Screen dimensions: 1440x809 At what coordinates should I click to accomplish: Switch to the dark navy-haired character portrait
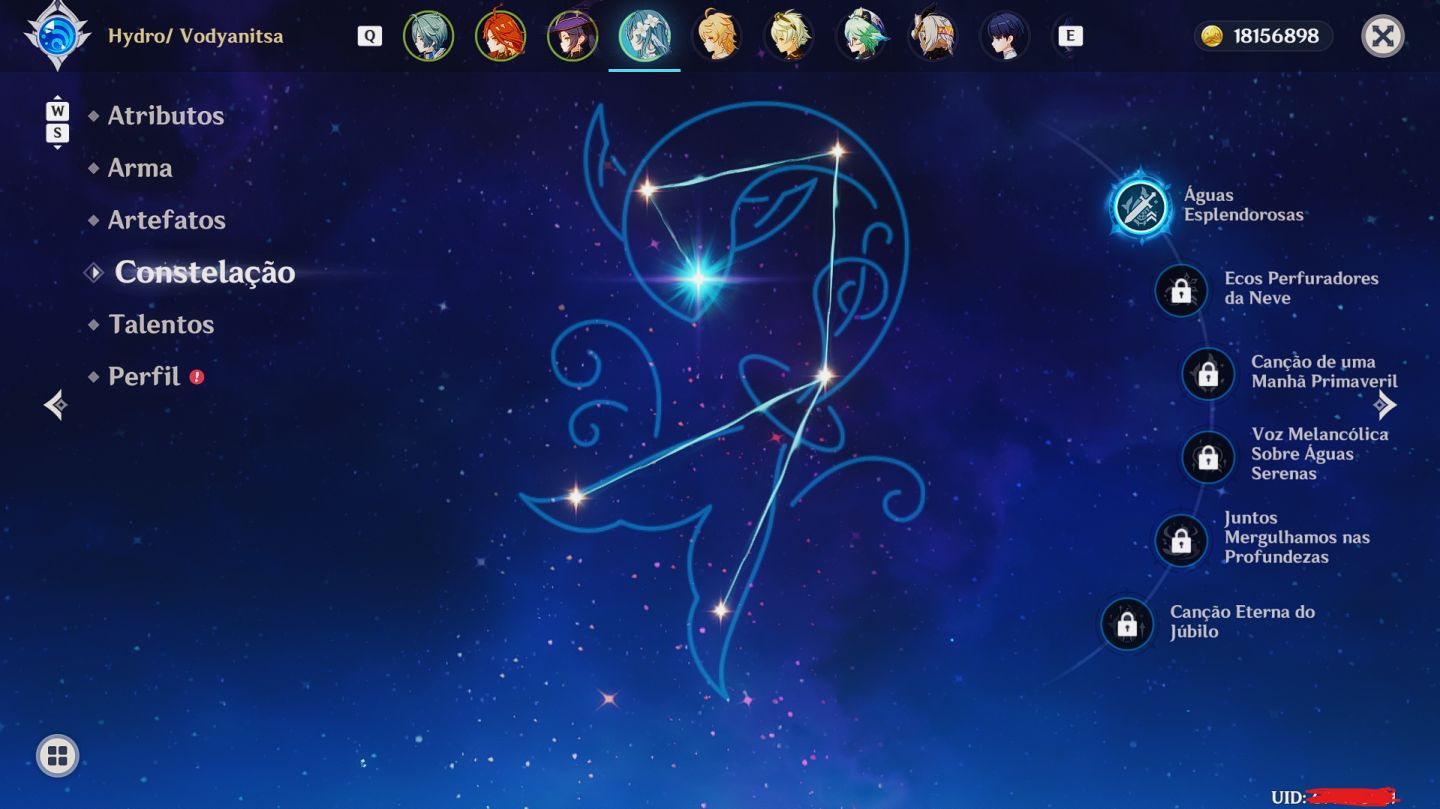(x=1005, y=36)
